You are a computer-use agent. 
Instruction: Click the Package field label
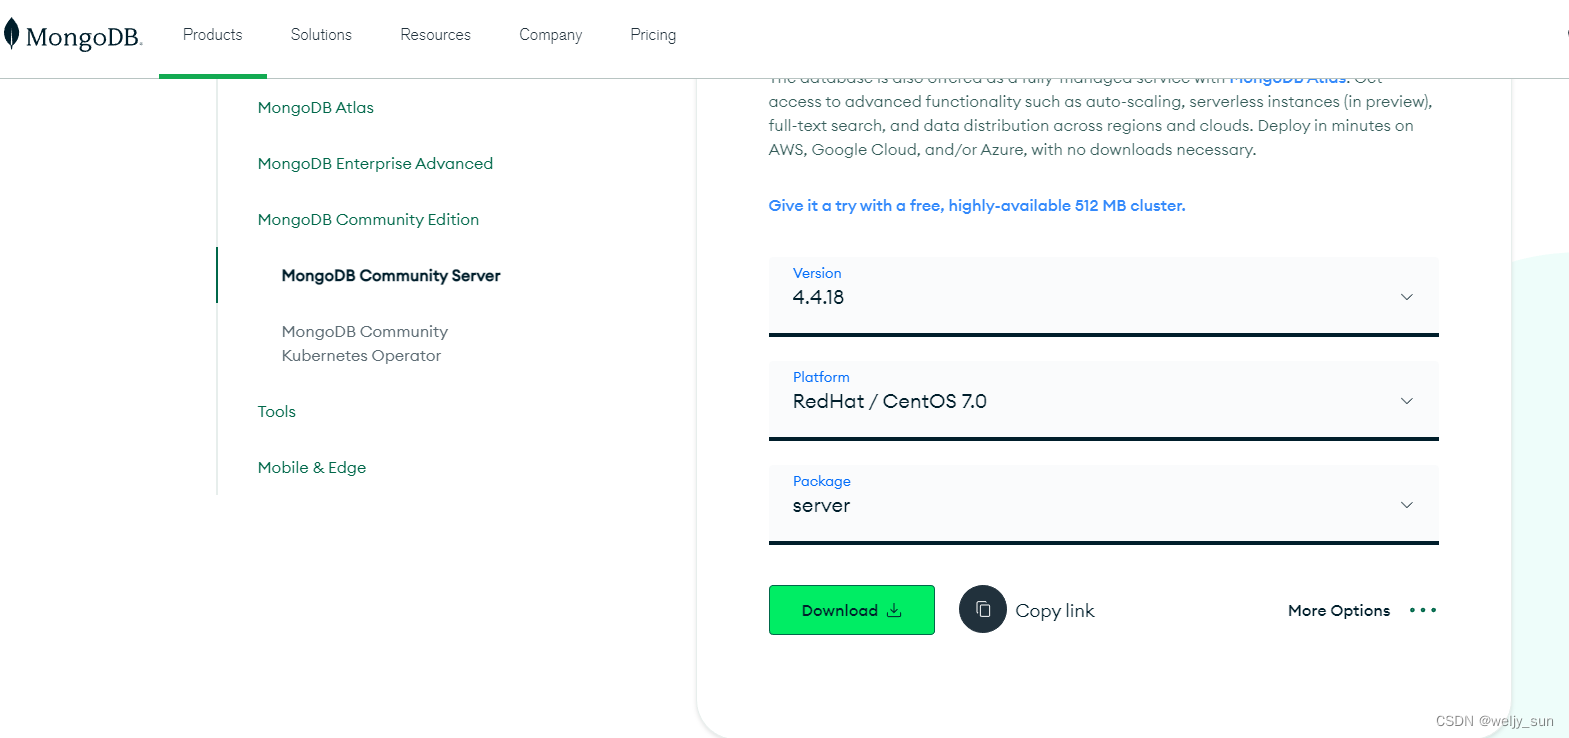pos(822,481)
